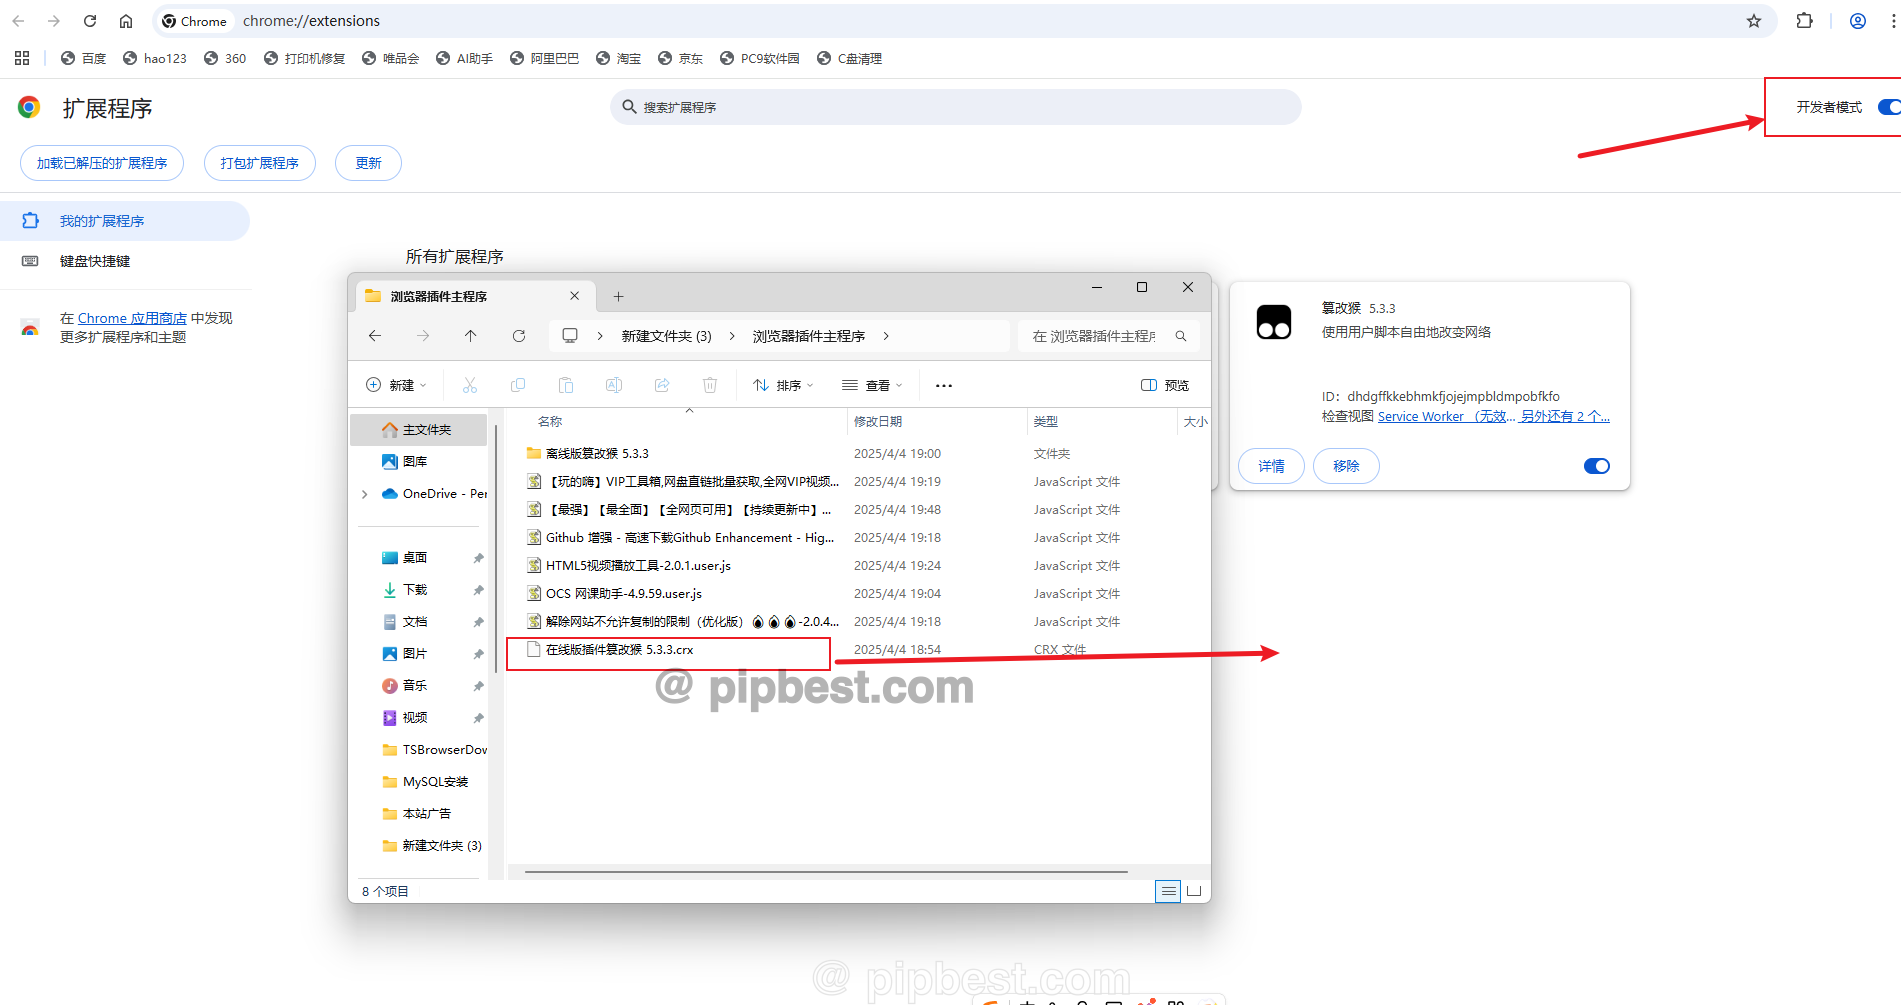Focus the Explorer folder search box
The width and height of the screenshot is (1901, 1005).
(x=1108, y=336)
